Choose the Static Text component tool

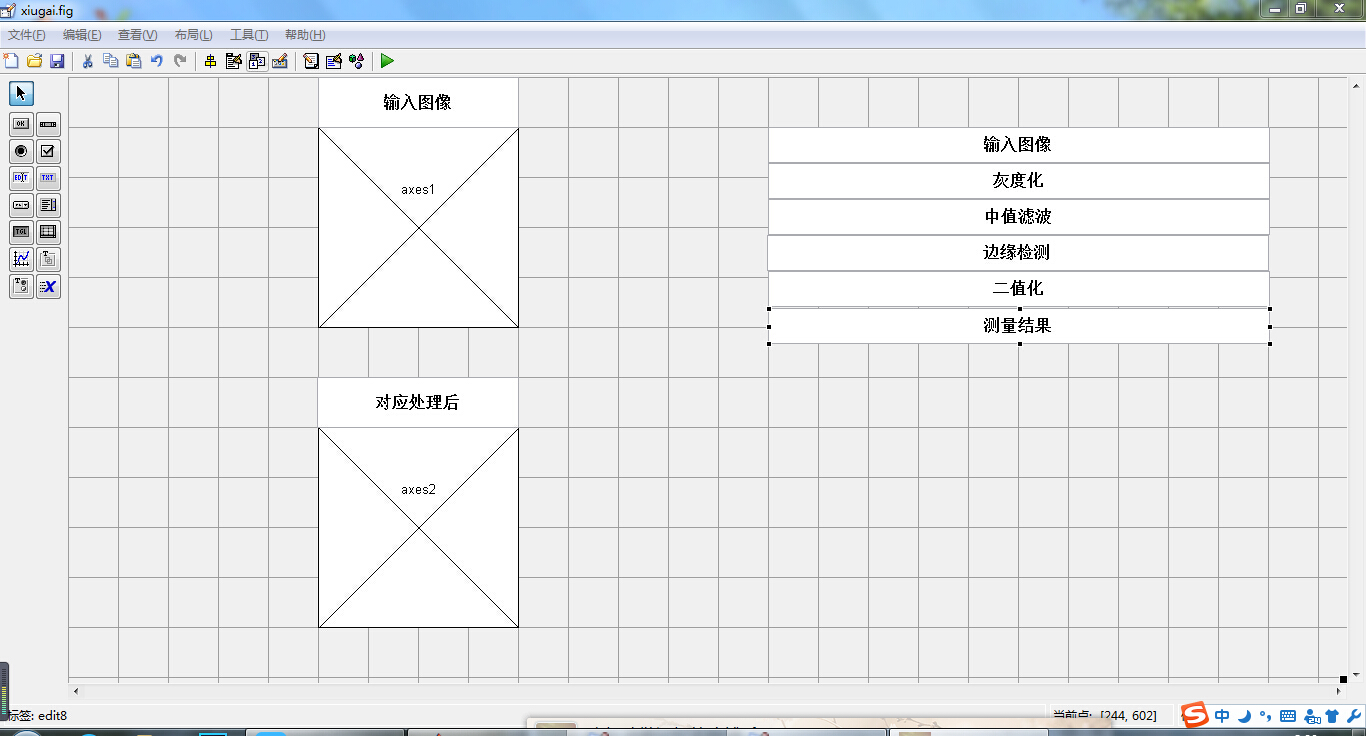pyautogui.click(x=48, y=178)
